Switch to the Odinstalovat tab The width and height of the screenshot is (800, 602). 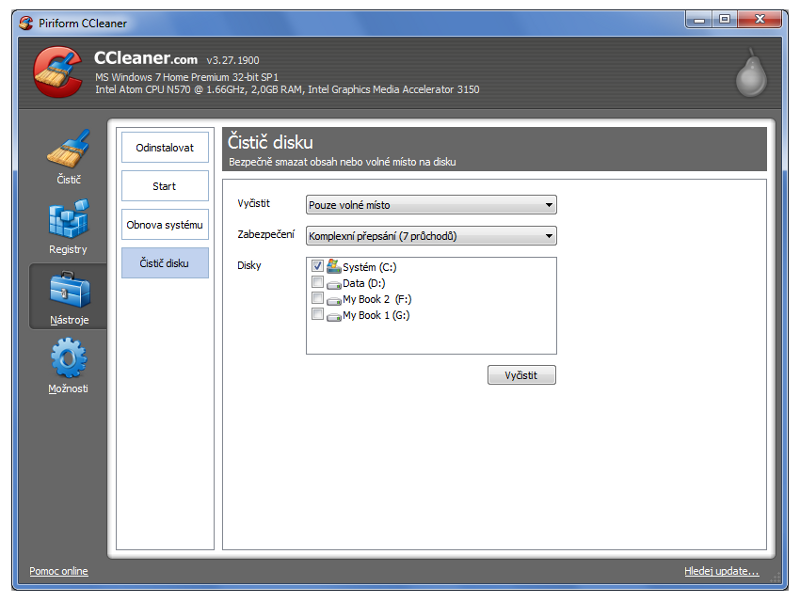point(165,147)
